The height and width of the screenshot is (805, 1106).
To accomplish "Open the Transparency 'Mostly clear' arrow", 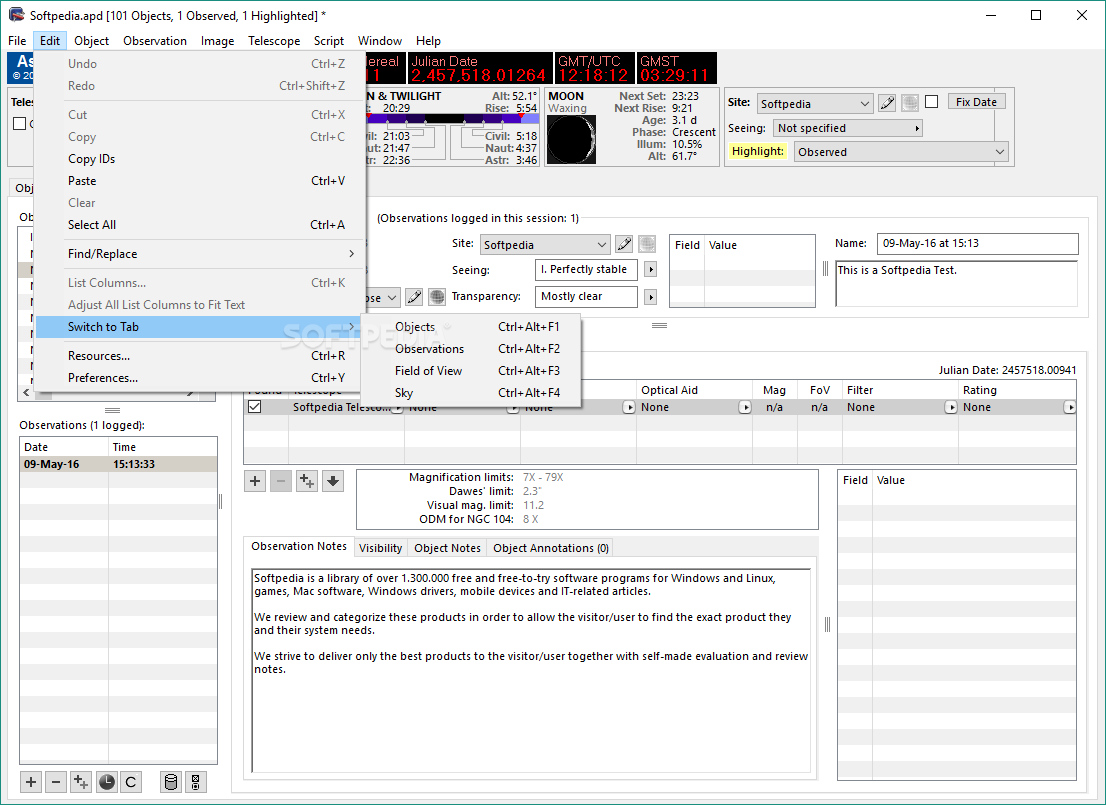I will (x=650, y=297).
